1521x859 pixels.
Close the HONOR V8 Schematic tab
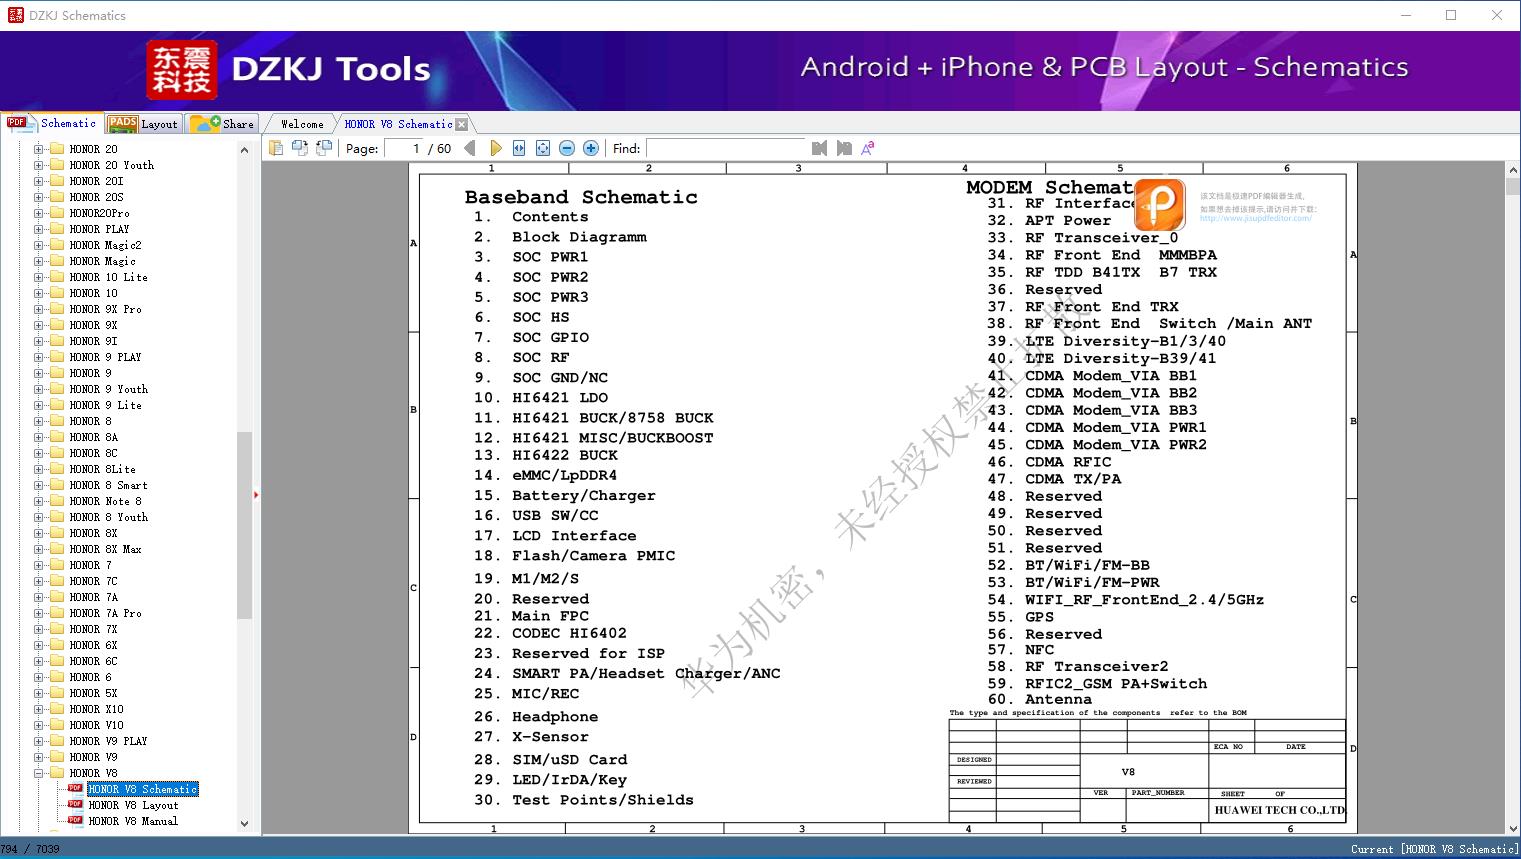click(461, 124)
